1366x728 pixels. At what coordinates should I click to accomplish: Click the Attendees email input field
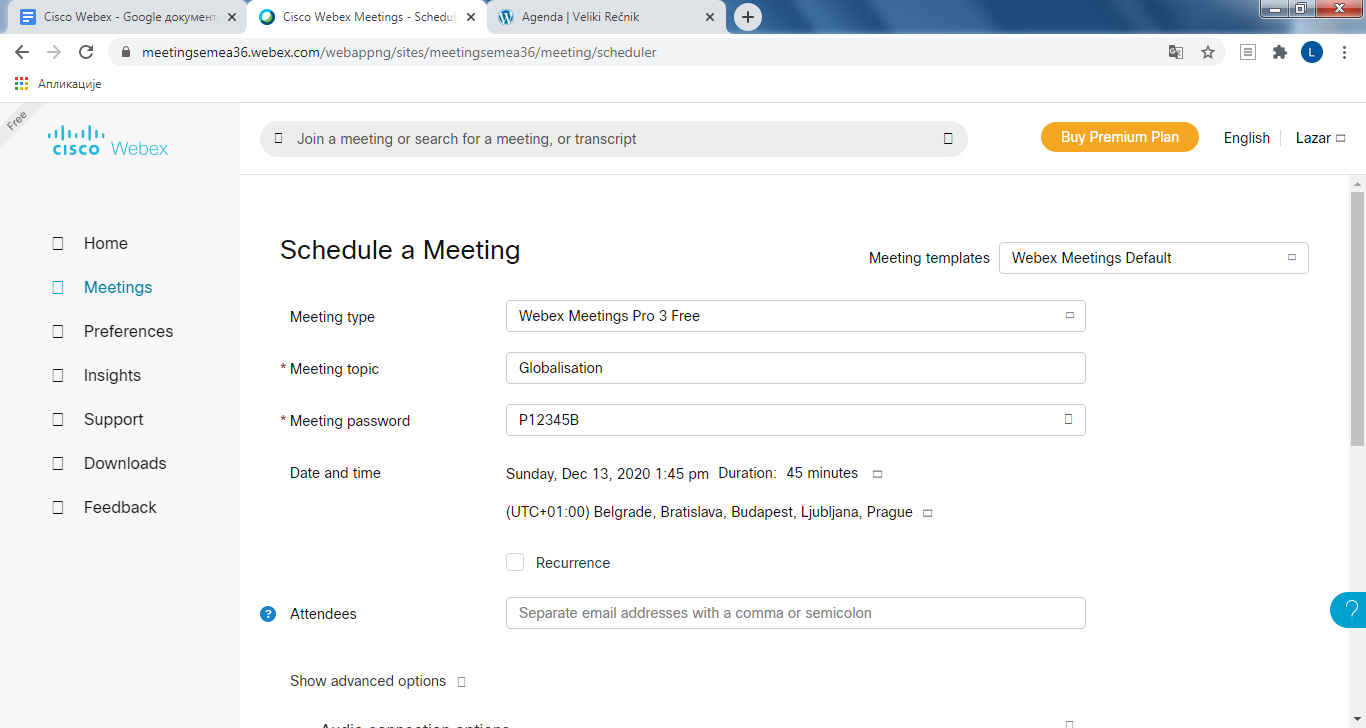(x=796, y=613)
